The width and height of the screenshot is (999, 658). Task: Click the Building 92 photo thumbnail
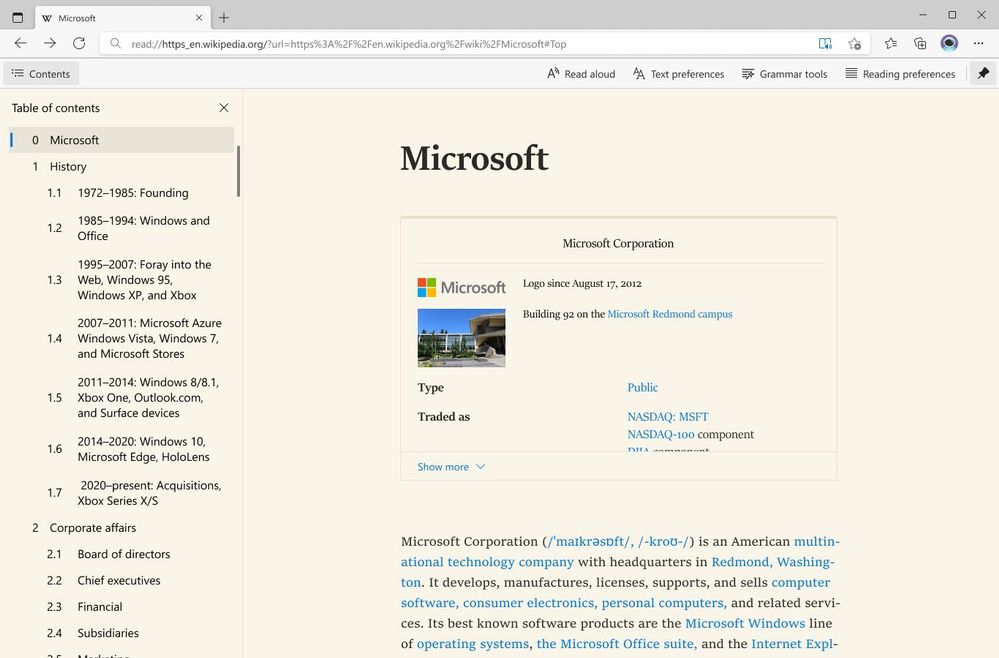[x=461, y=338]
